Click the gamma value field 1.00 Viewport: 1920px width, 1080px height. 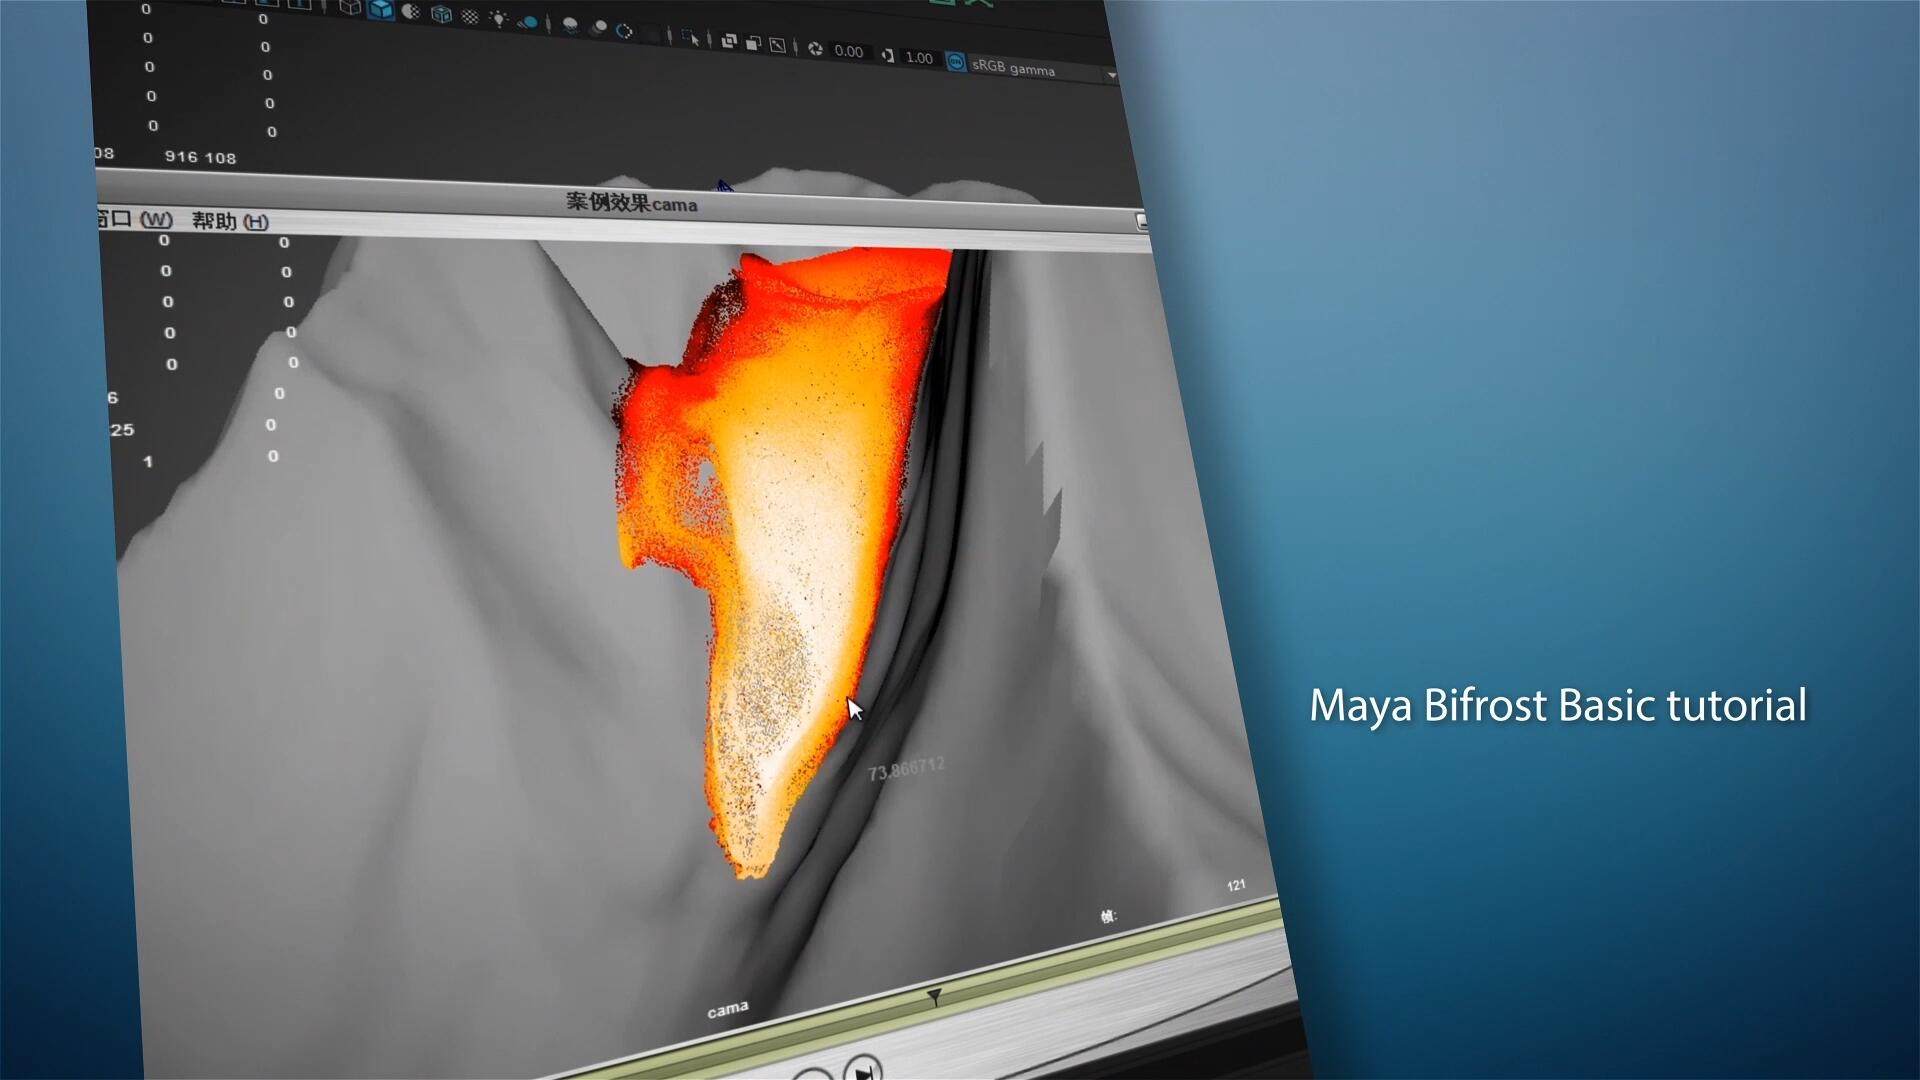pos(919,58)
